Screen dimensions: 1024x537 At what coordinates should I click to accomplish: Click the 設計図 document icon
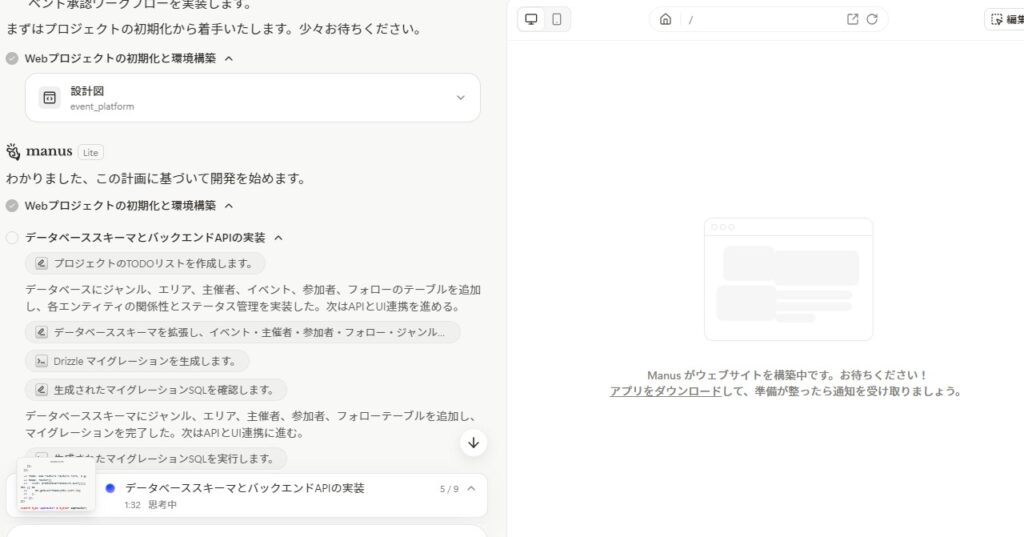(49, 98)
